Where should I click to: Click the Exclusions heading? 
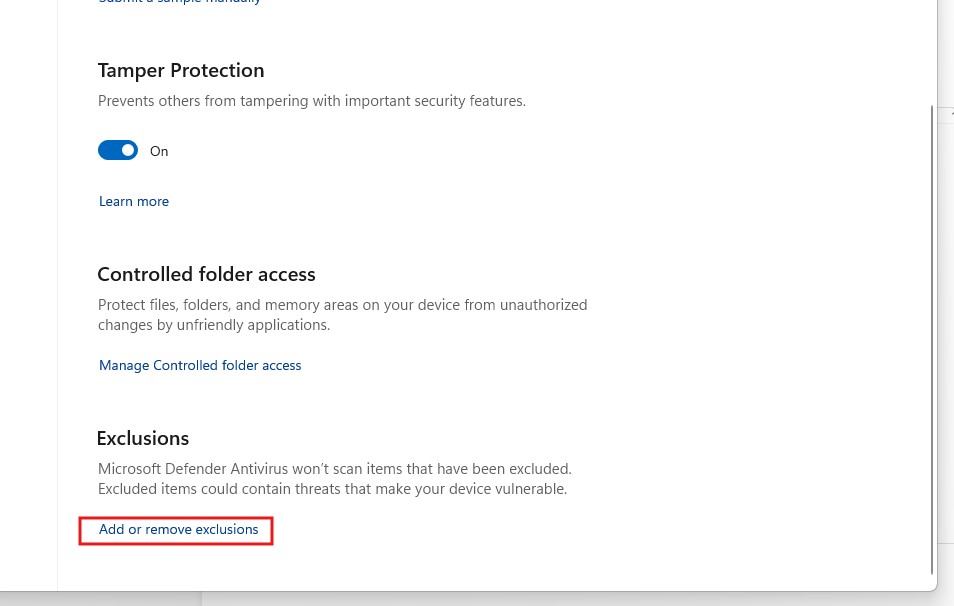point(143,438)
